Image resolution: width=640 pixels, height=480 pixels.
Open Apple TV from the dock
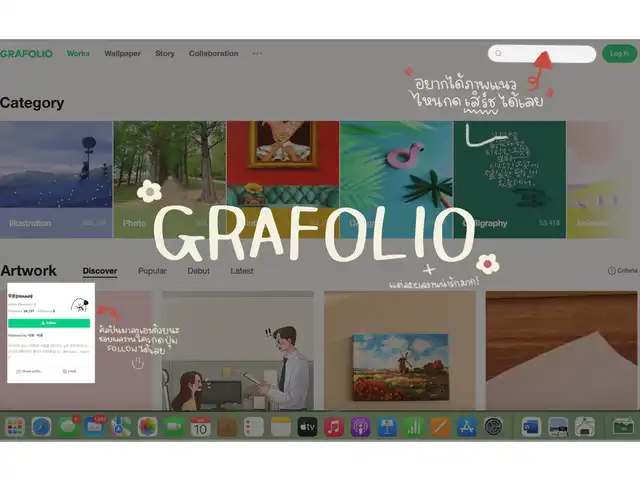[x=307, y=427]
